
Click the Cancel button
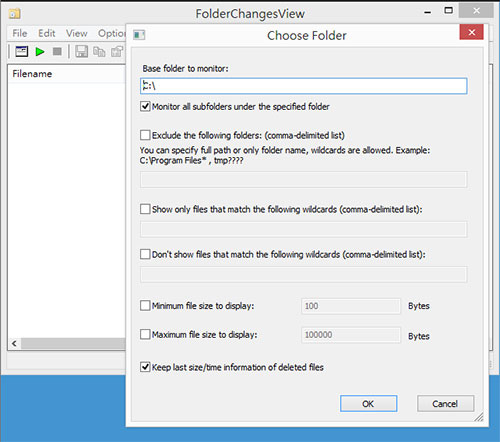tap(445, 404)
